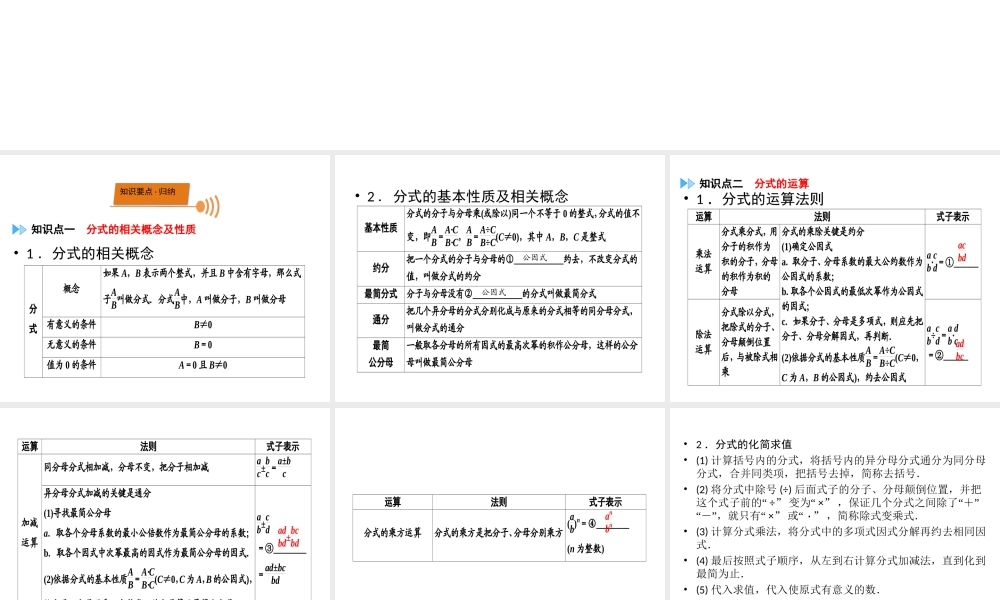Select the A=0且B≠0 cell
Screen dimensions: 1000x600
pos(203,365)
